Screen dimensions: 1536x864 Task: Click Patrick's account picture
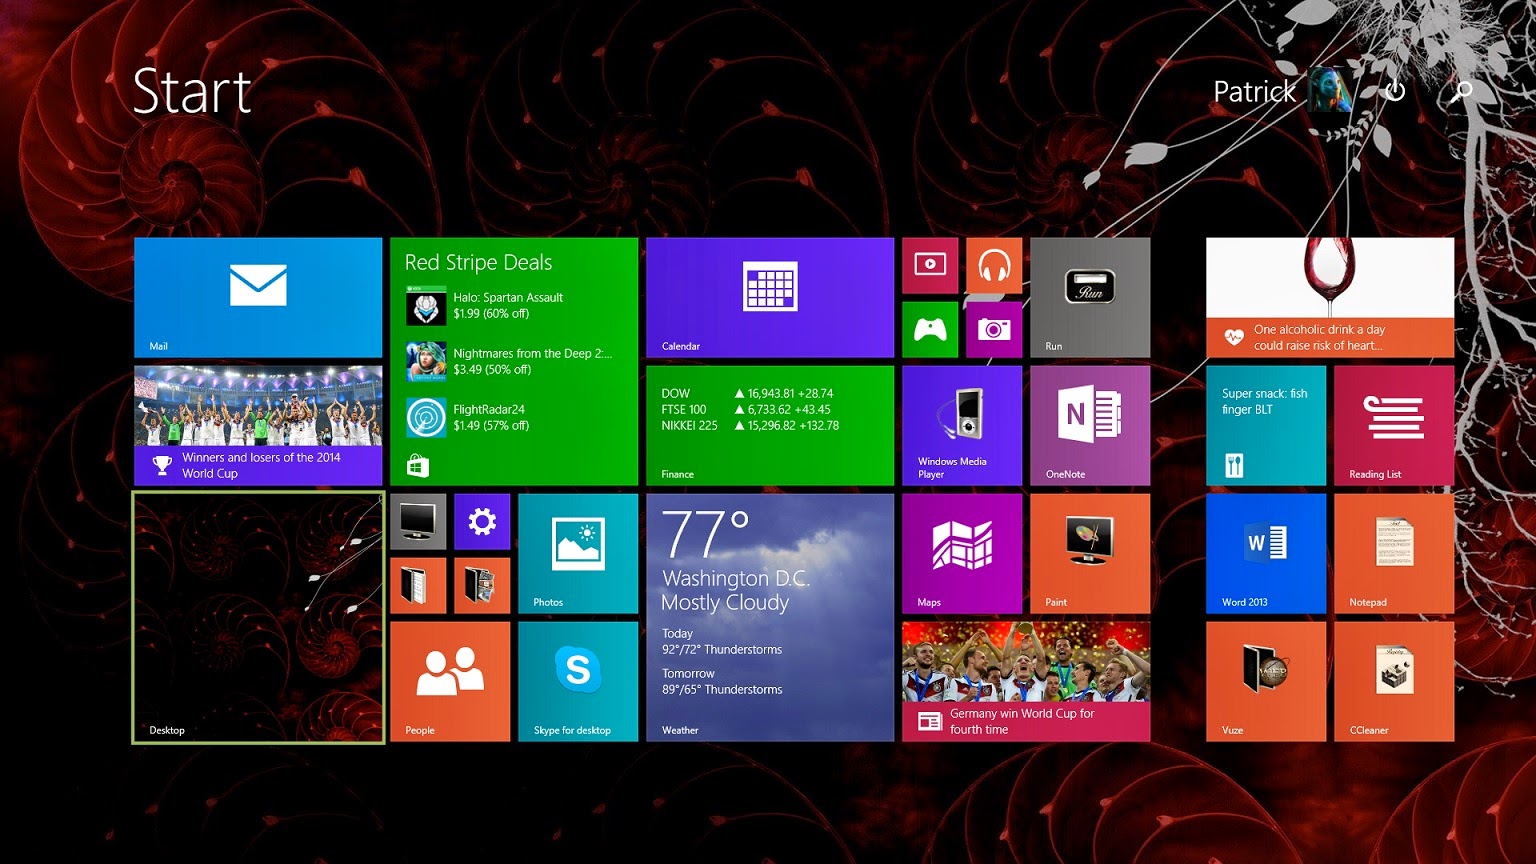[1331, 91]
